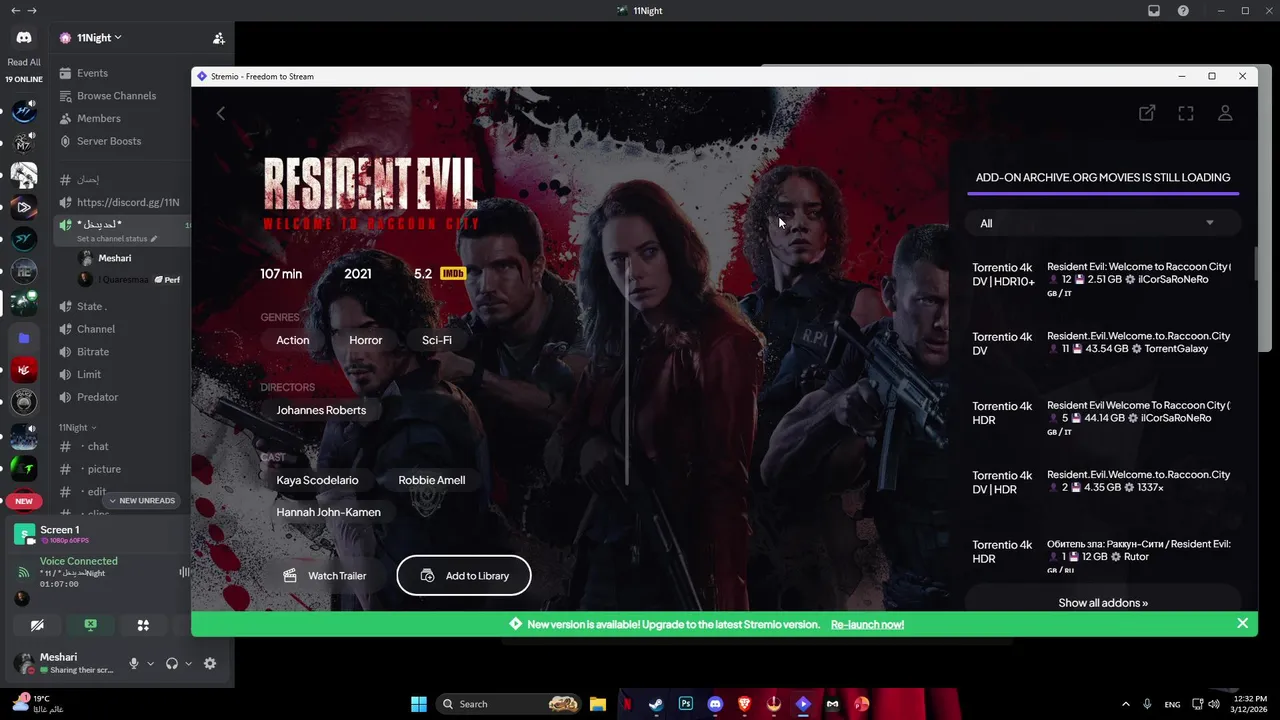Click Add to Library button
This screenshot has width=1280, height=720.
(x=464, y=576)
